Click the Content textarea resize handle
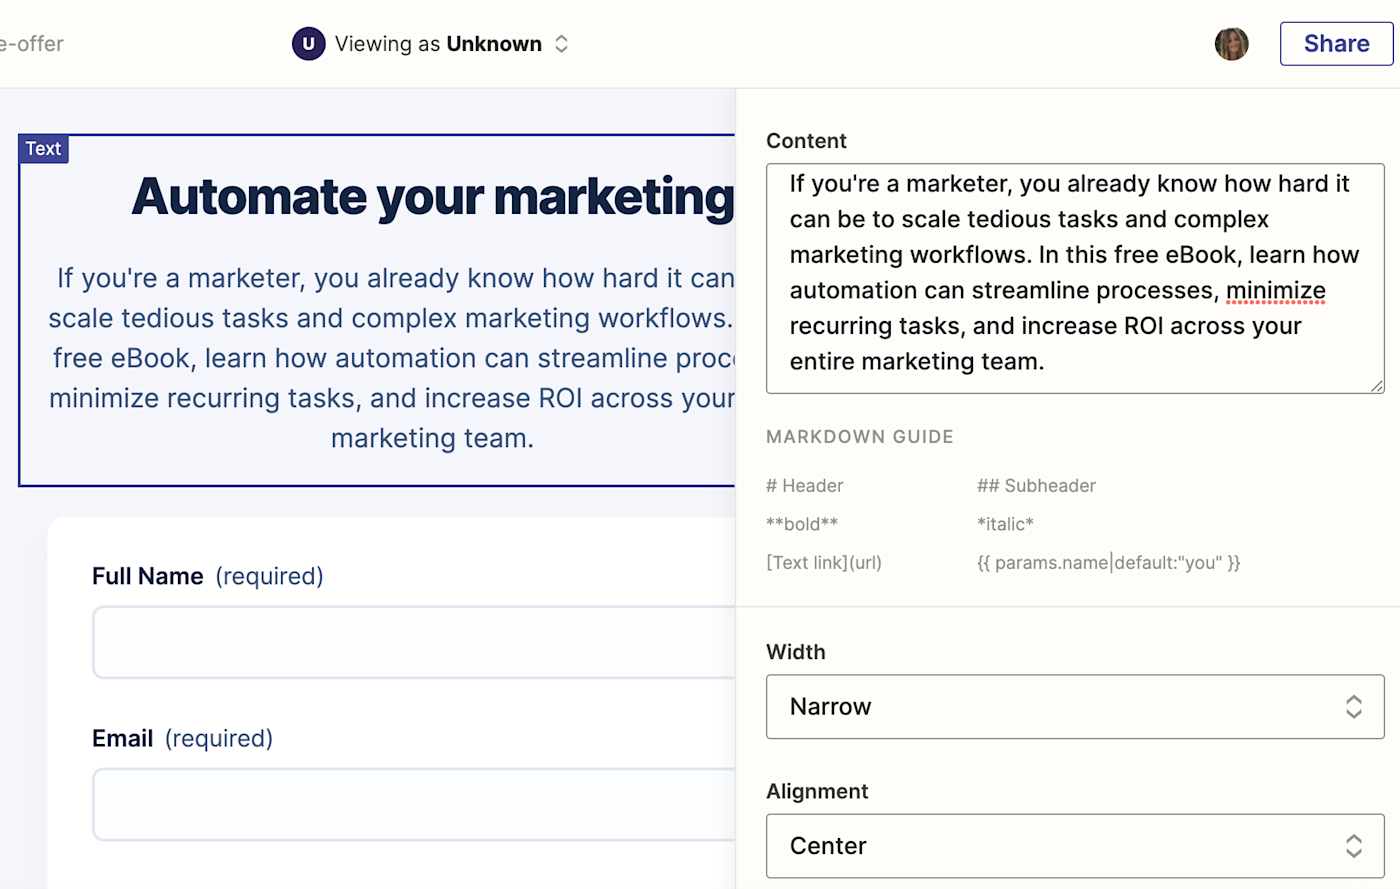 (x=1377, y=386)
